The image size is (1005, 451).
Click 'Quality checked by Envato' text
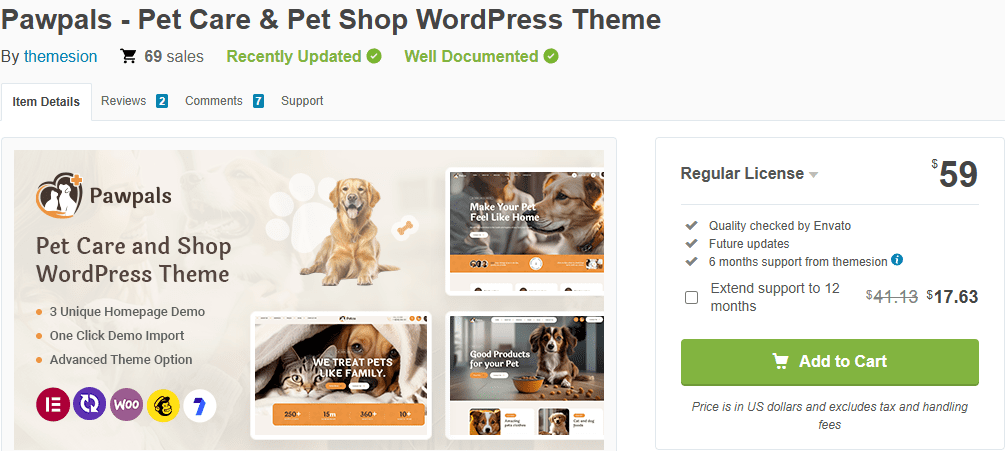(x=780, y=226)
